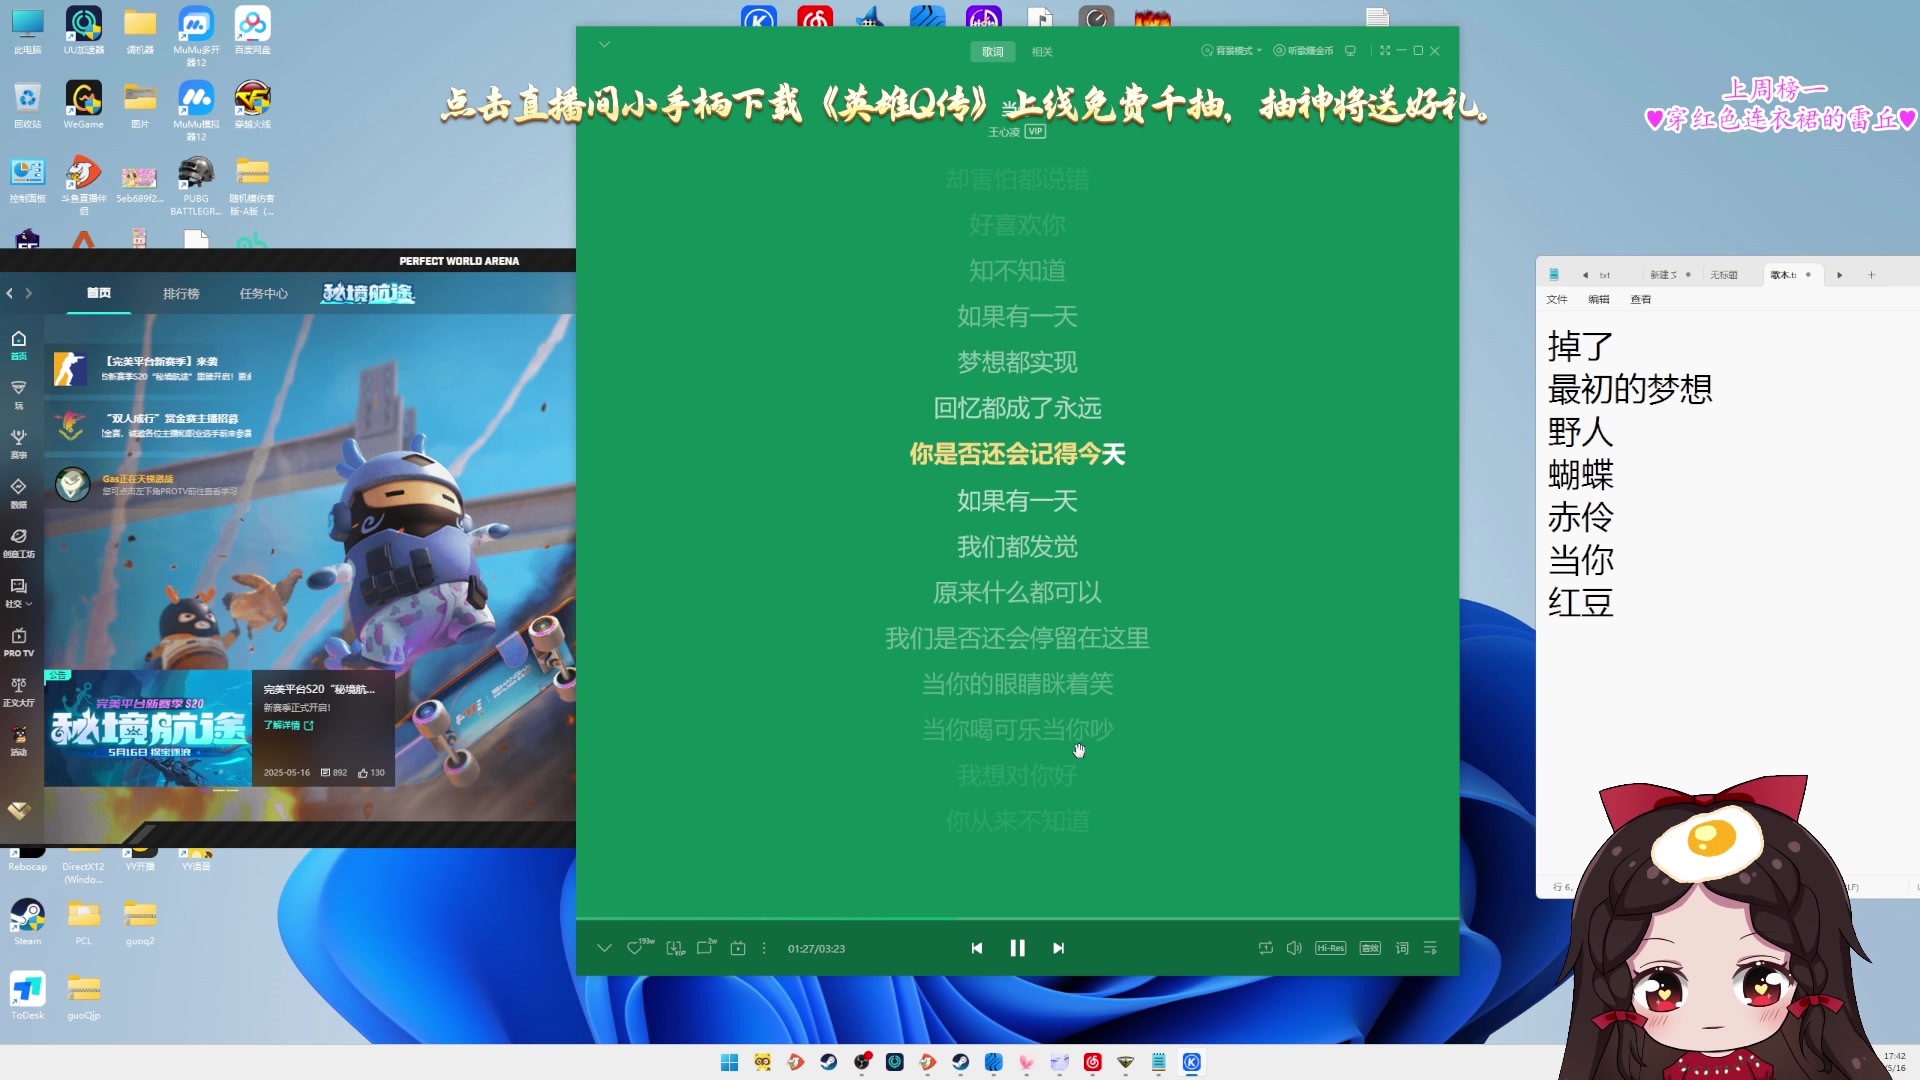Viewport: 1920px width, 1080px height.
Task: Open the ToDesk desktop shortcut
Action: tap(27, 995)
